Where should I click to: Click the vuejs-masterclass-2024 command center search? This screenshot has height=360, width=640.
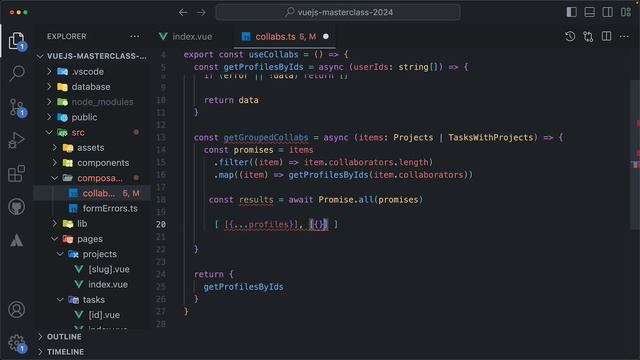click(338, 12)
